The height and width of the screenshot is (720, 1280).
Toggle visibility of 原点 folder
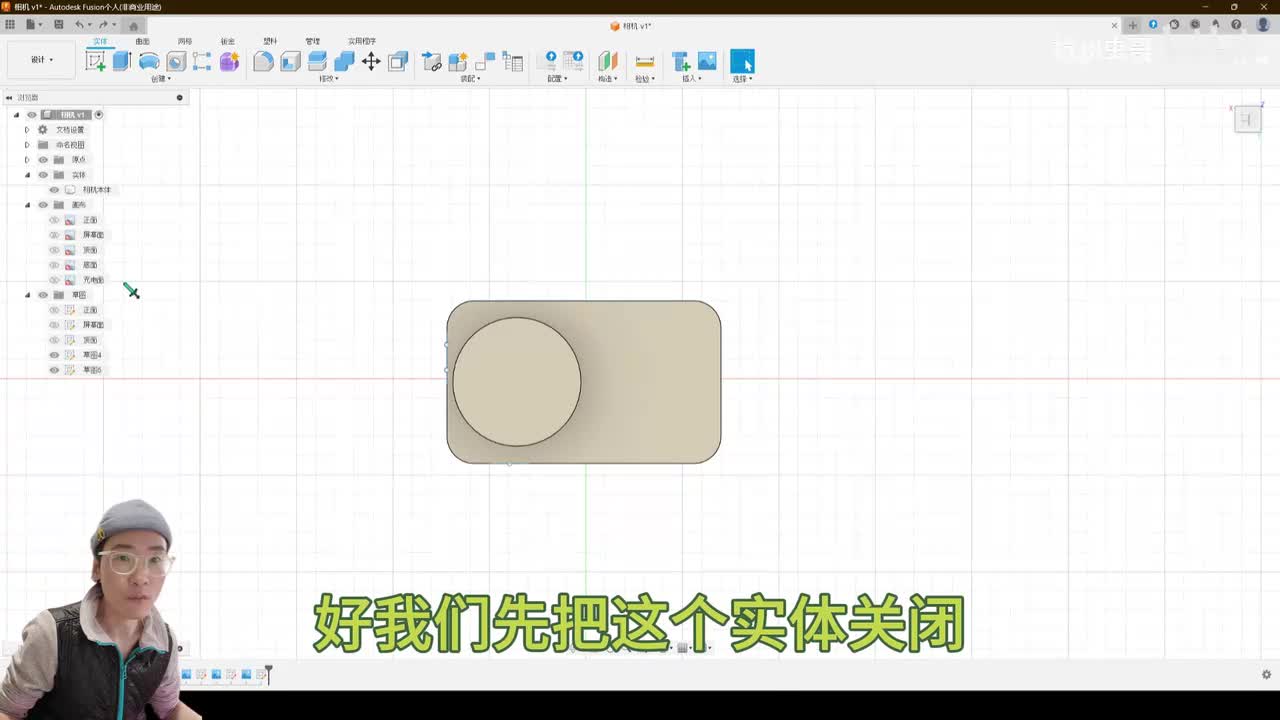(43, 160)
